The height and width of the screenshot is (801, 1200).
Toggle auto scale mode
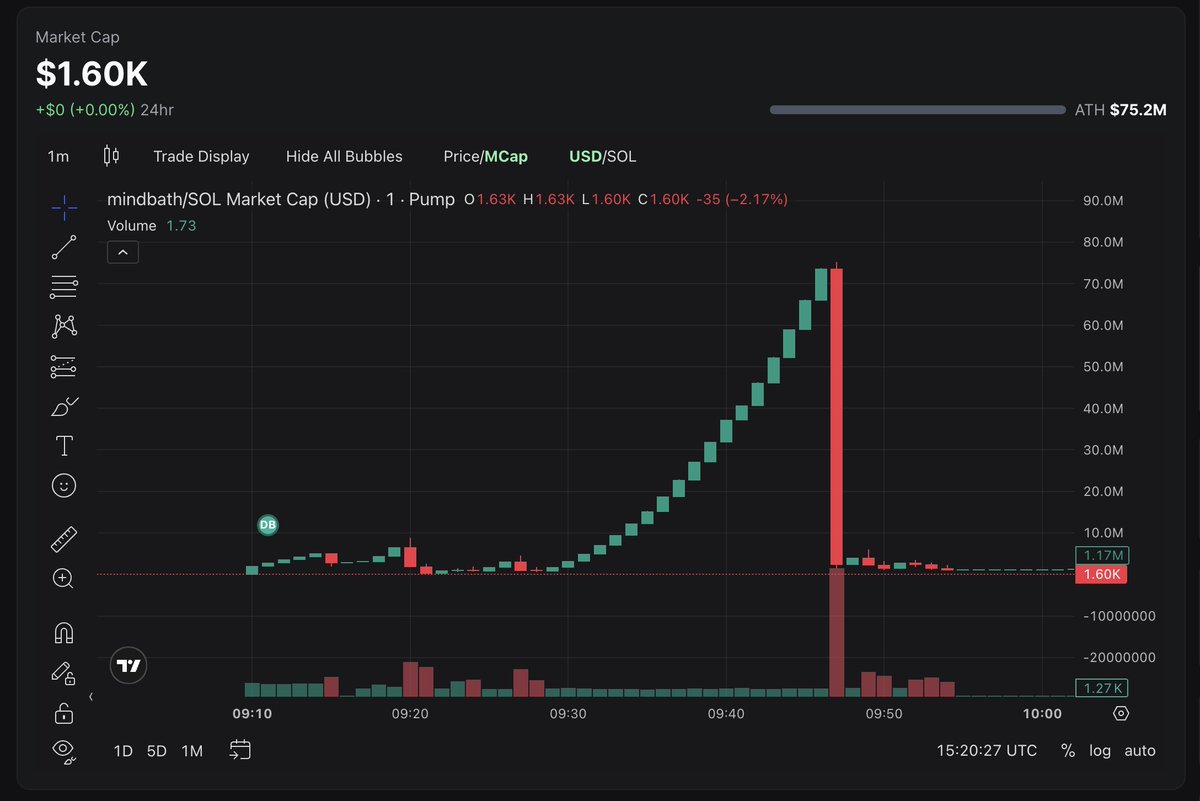(x=1140, y=750)
